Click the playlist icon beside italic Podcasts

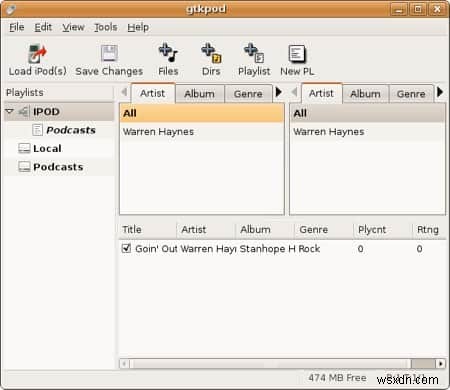pos(37,130)
